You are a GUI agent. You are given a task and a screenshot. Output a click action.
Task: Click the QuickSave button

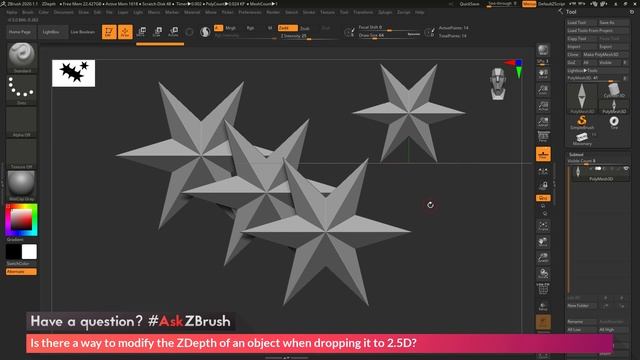pyautogui.click(x=469, y=4)
